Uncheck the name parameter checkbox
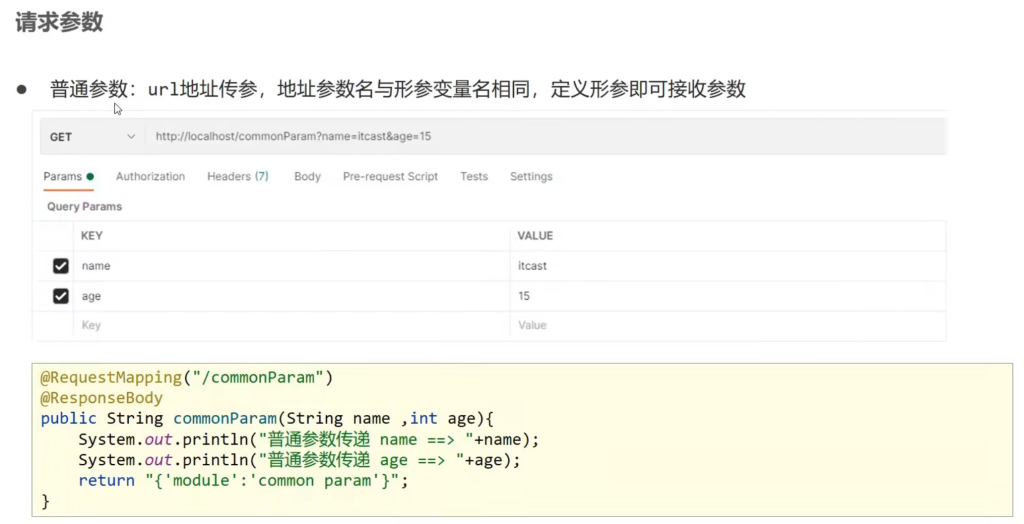 click(x=61, y=266)
